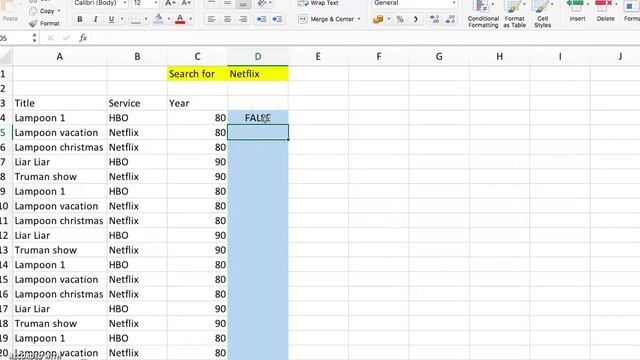Click the Format painter brush

pos(44,23)
